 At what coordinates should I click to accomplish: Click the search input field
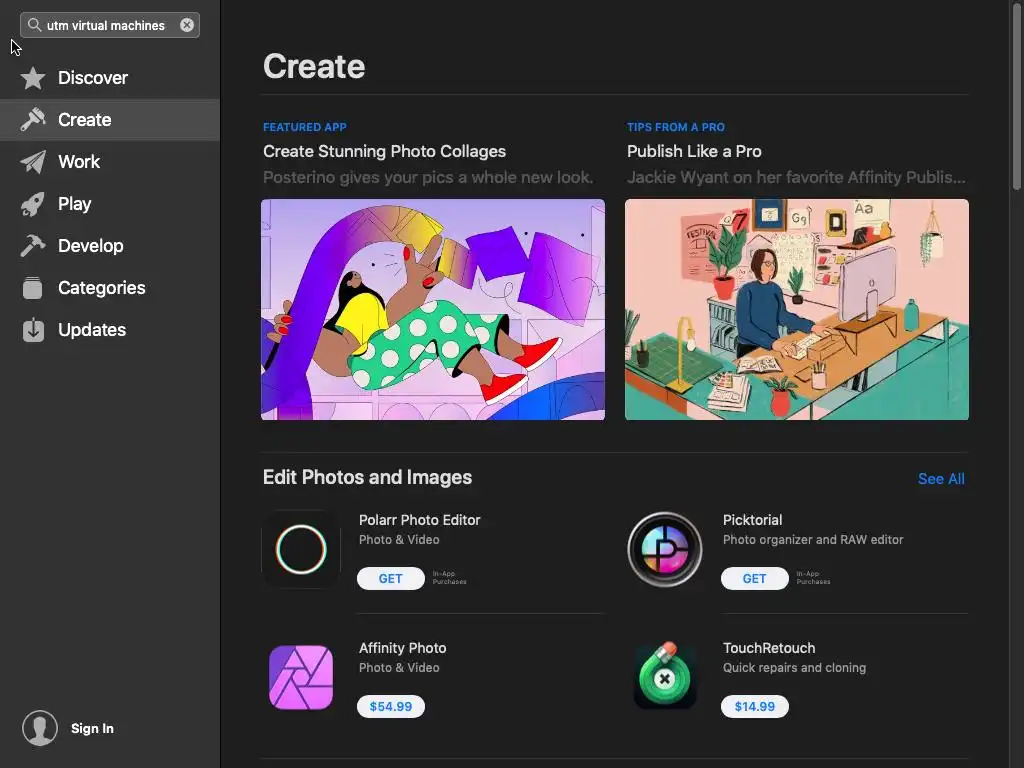tap(106, 25)
